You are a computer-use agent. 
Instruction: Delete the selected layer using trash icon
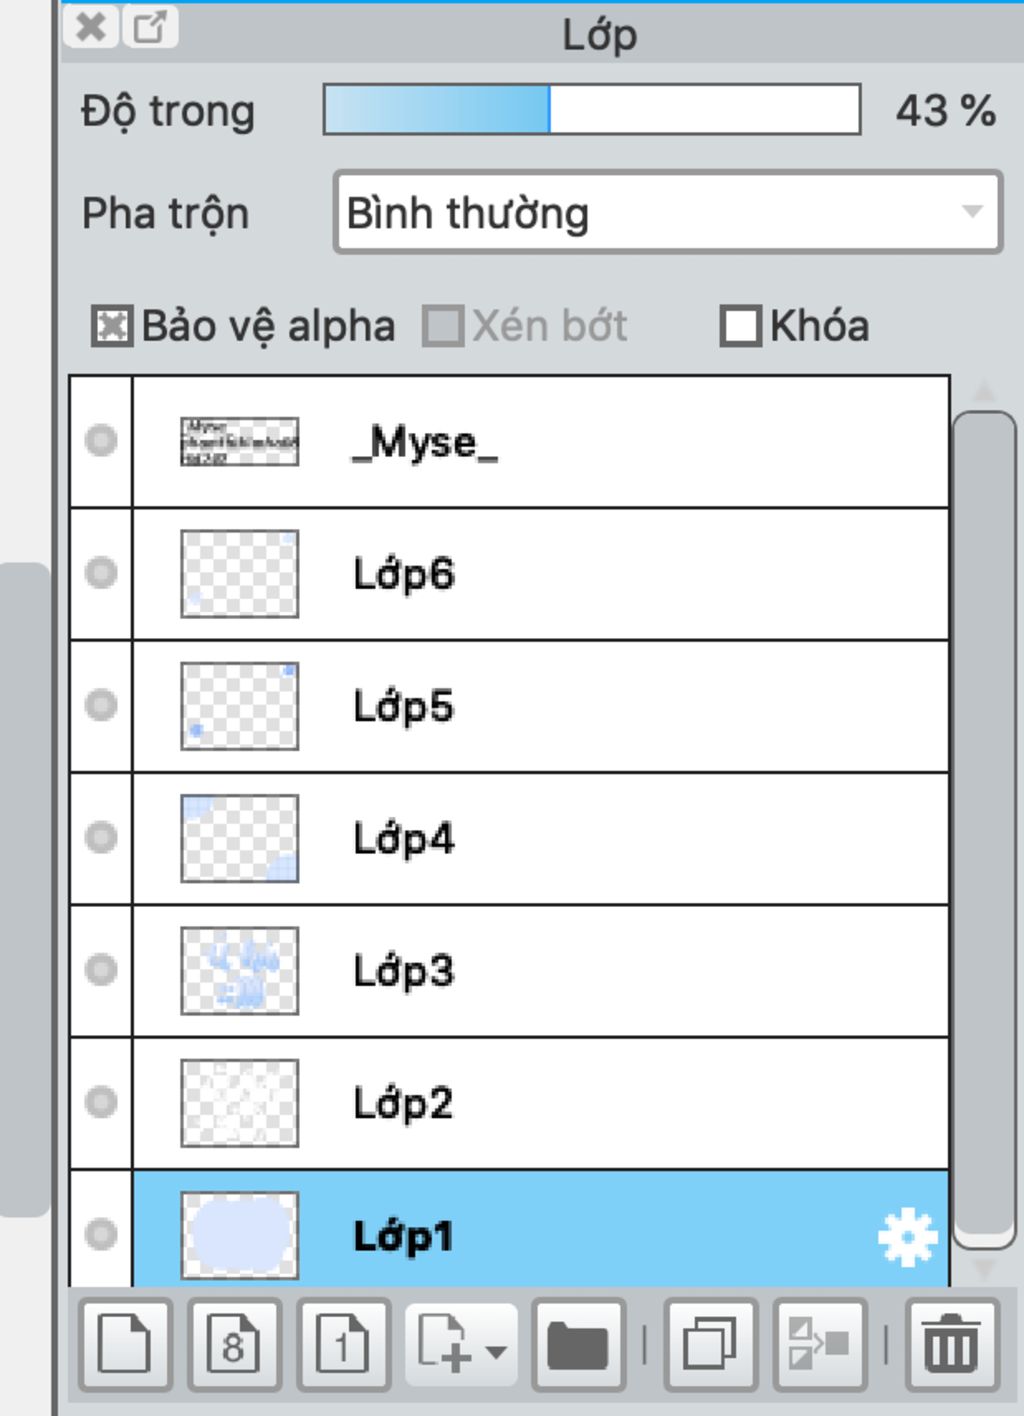tap(951, 1344)
